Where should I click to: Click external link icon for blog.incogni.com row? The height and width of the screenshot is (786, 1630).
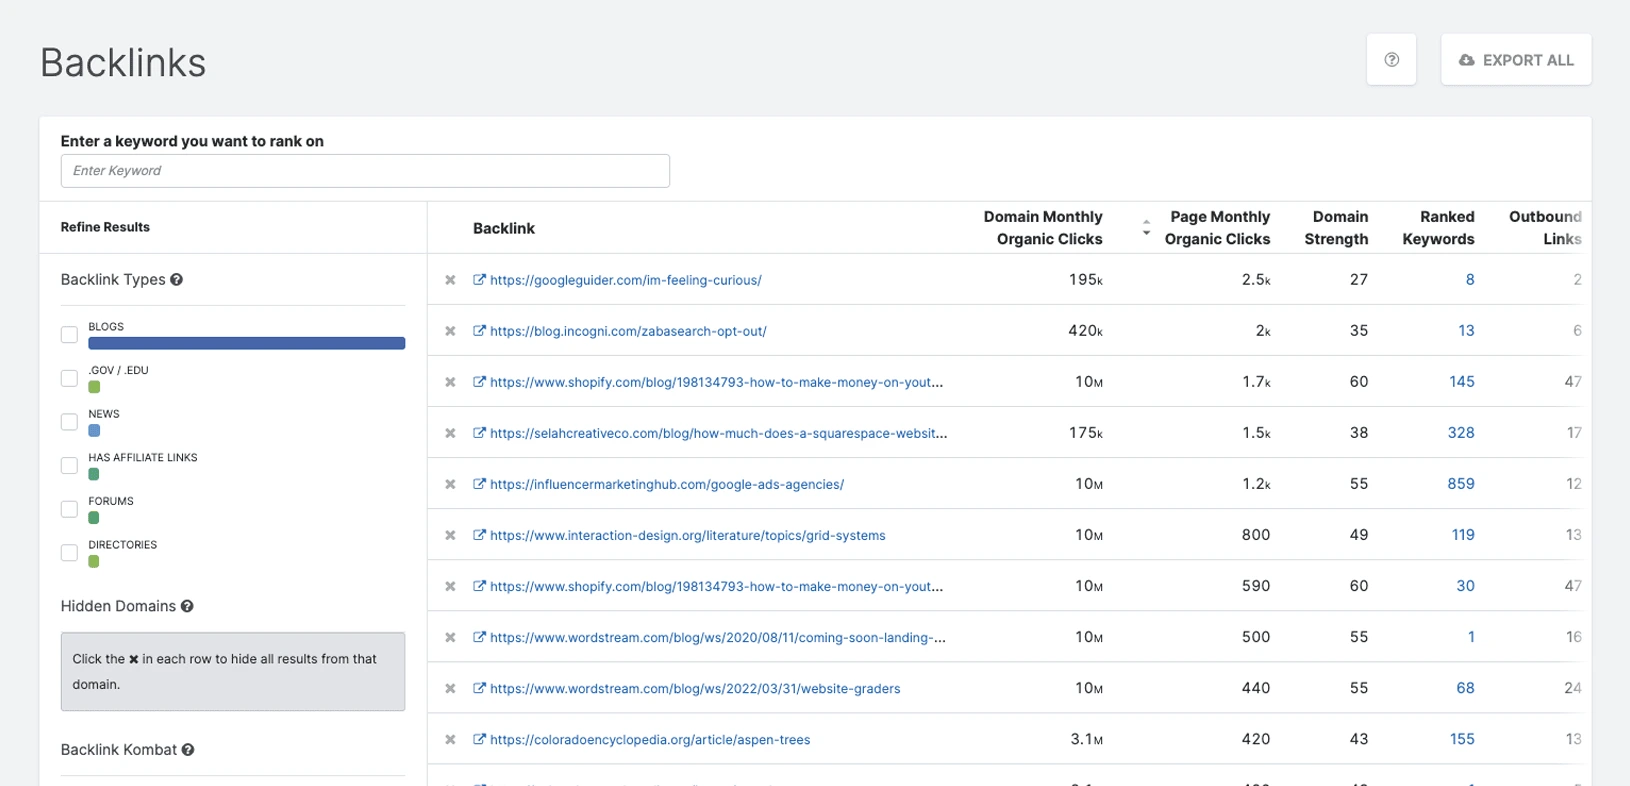click(x=479, y=331)
